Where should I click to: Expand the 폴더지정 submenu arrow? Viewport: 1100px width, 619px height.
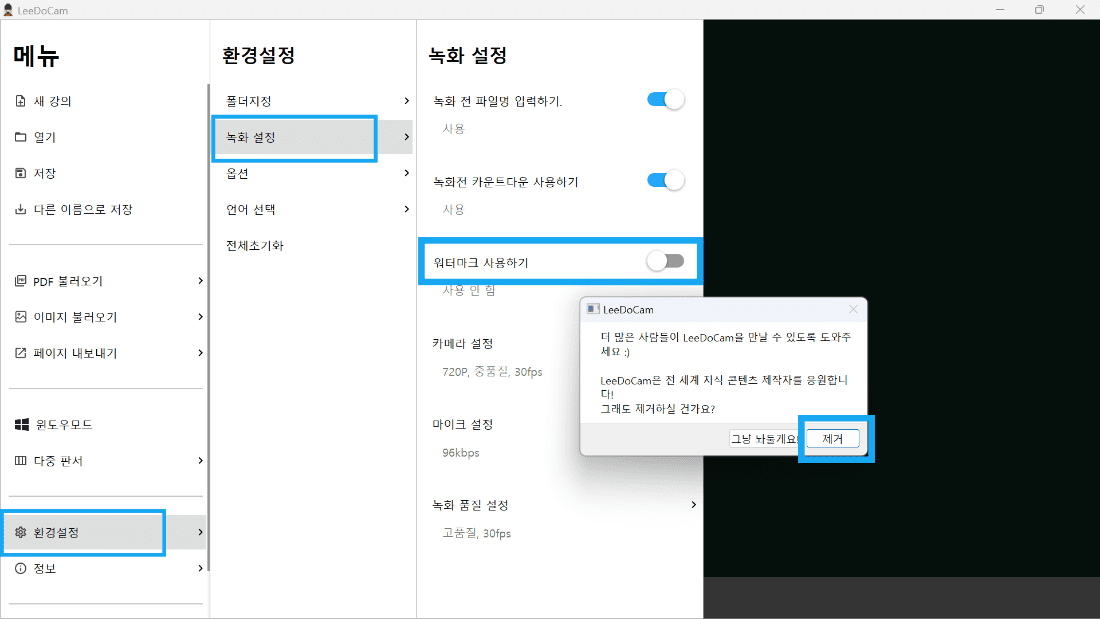pyautogui.click(x=406, y=101)
